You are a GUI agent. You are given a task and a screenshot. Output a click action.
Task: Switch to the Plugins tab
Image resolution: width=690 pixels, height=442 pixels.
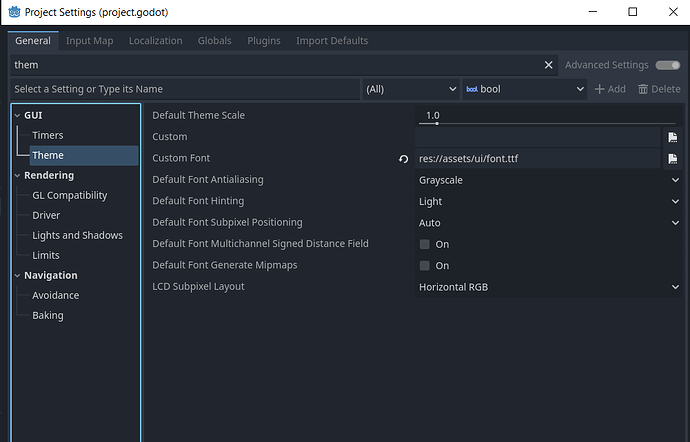coord(264,41)
